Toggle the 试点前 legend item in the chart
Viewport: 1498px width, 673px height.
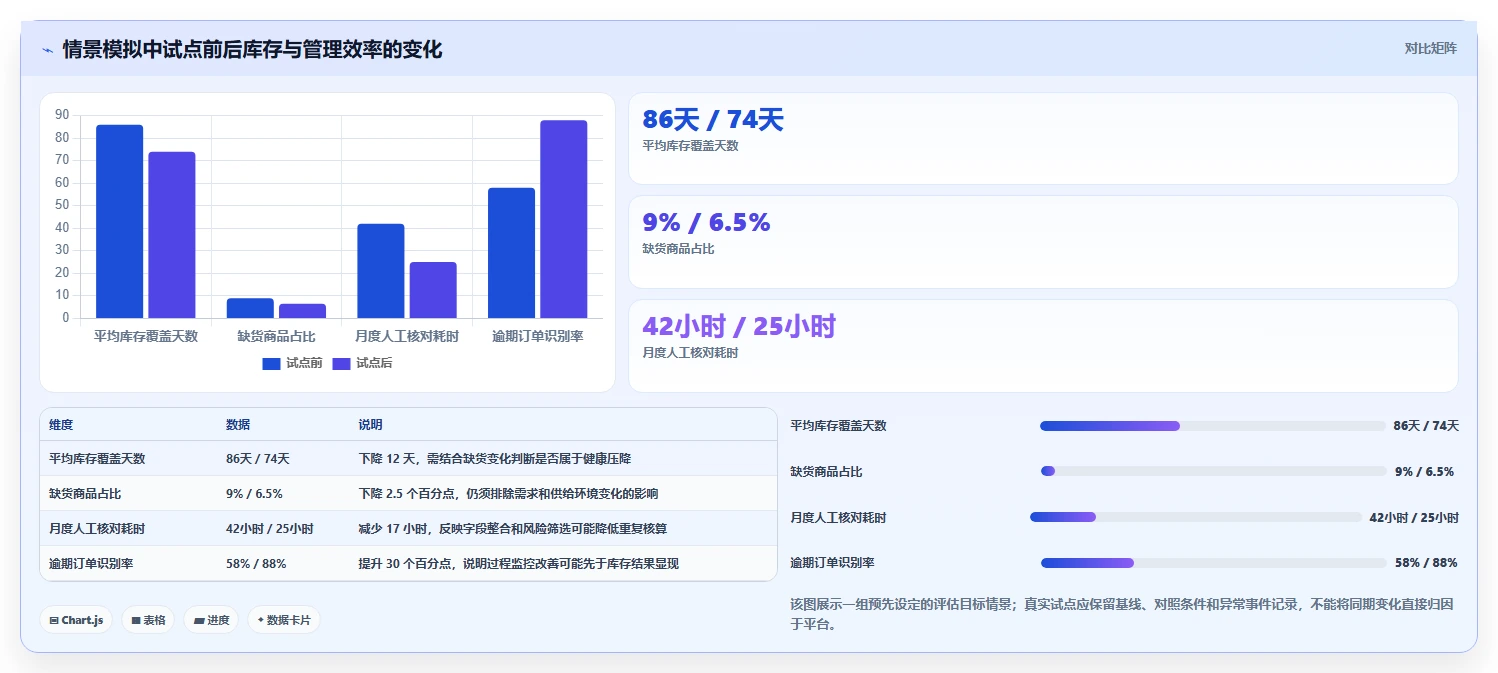pyautogui.click(x=292, y=363)
